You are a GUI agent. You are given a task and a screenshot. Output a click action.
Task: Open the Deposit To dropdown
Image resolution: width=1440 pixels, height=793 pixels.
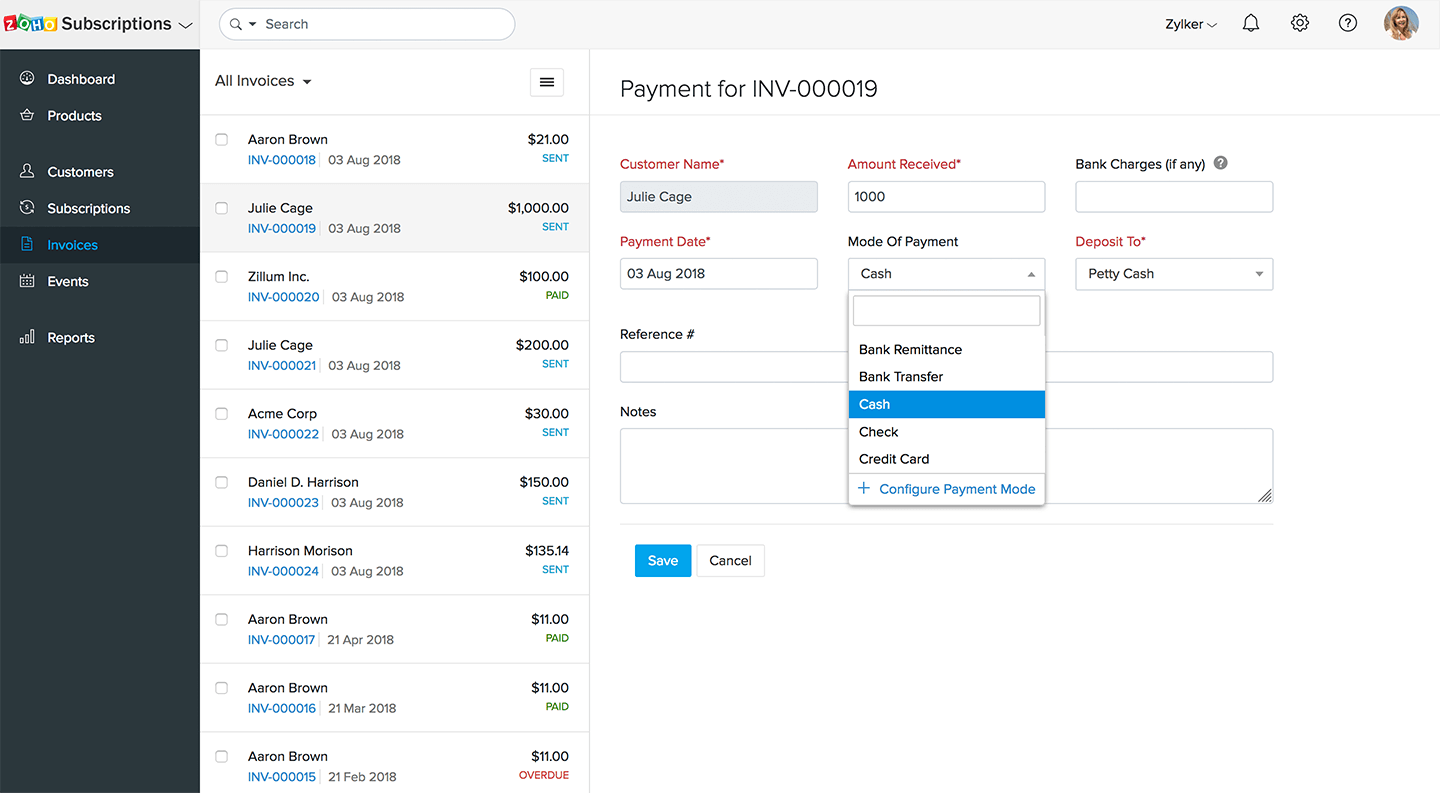[x=1174, y=274]
